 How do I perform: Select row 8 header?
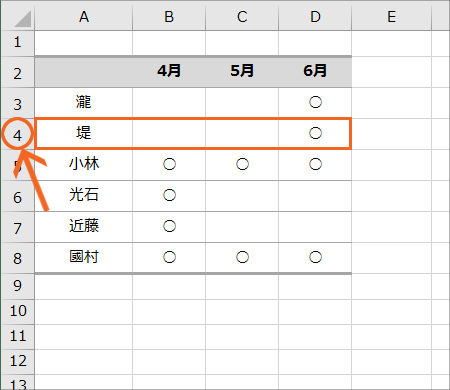(x=17, y=258)
